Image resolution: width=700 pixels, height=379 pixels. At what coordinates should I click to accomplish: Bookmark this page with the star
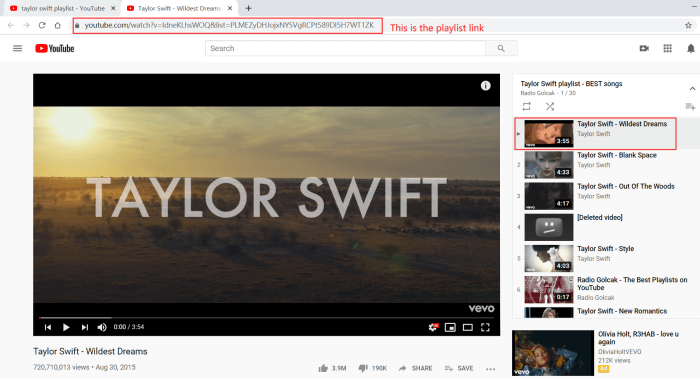tap(688, 25)
